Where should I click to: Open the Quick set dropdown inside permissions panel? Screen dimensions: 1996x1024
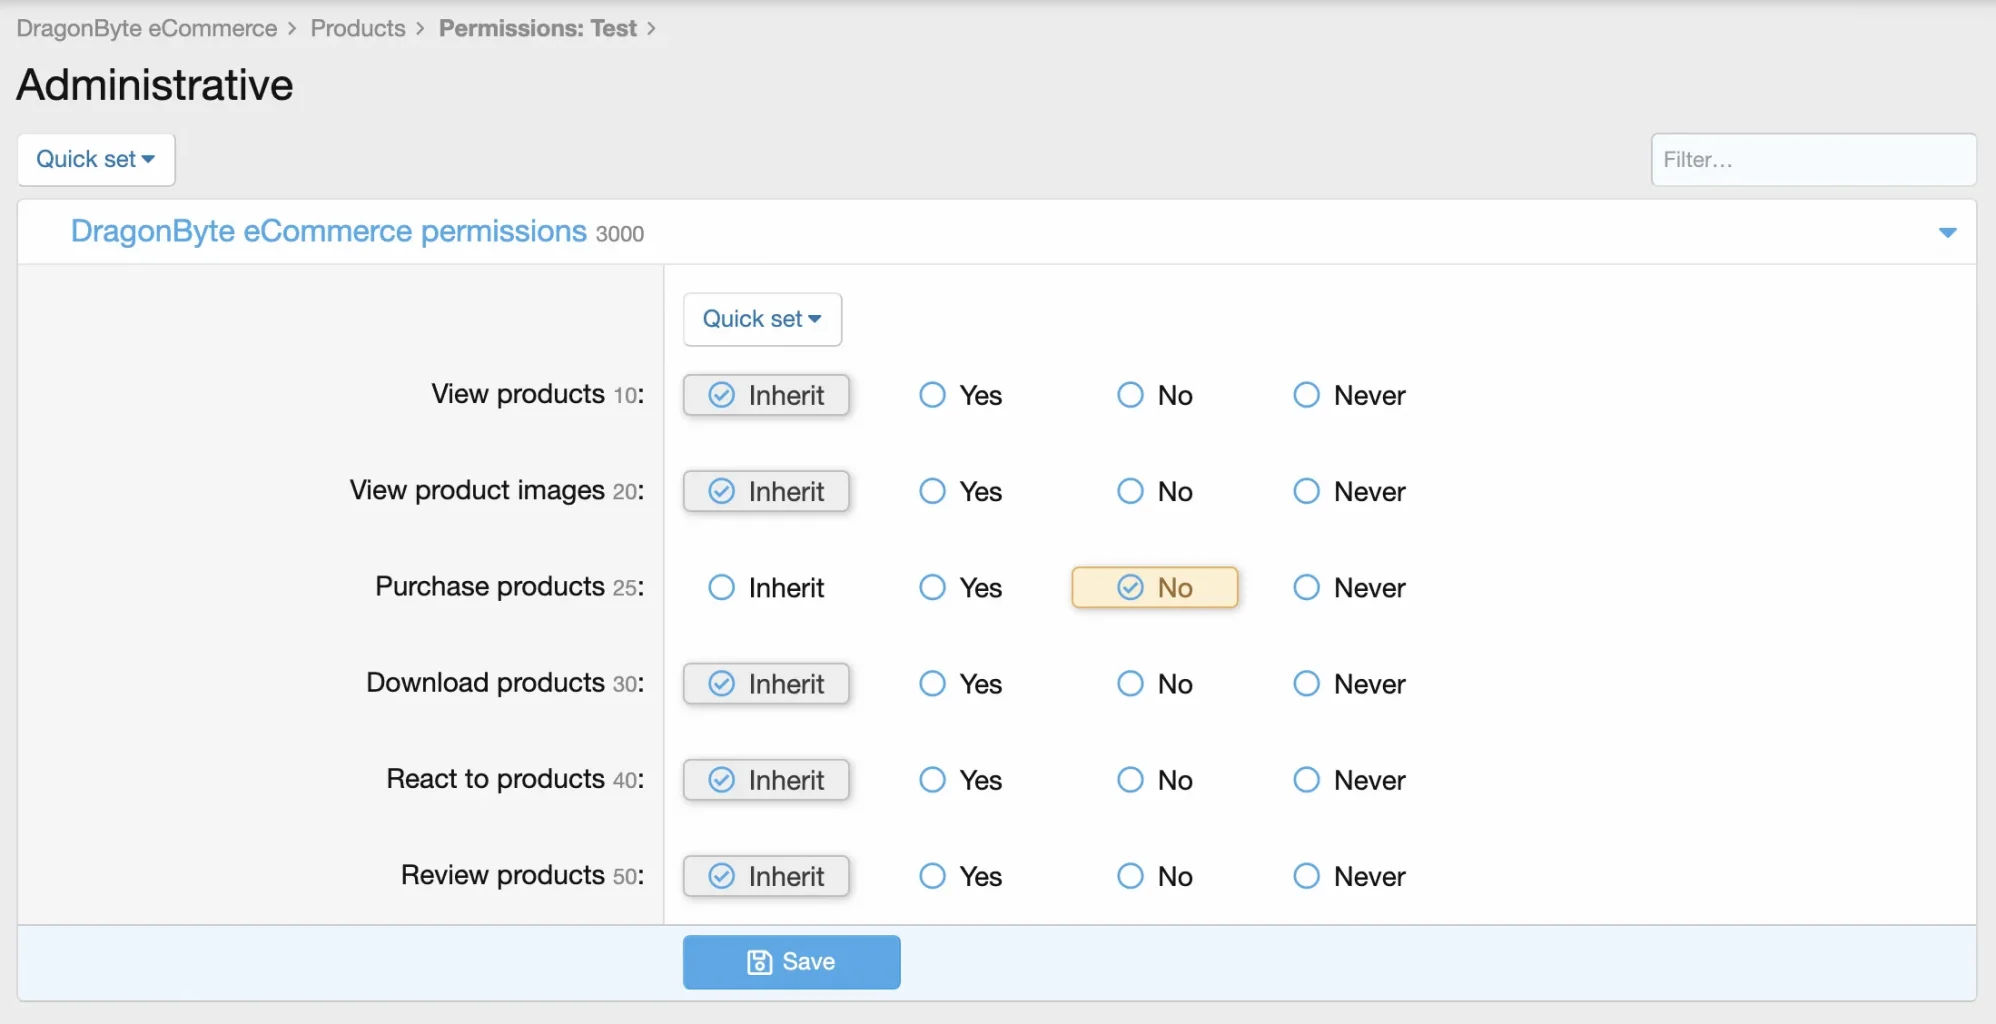pyautogui.click(x=762, y=319)
